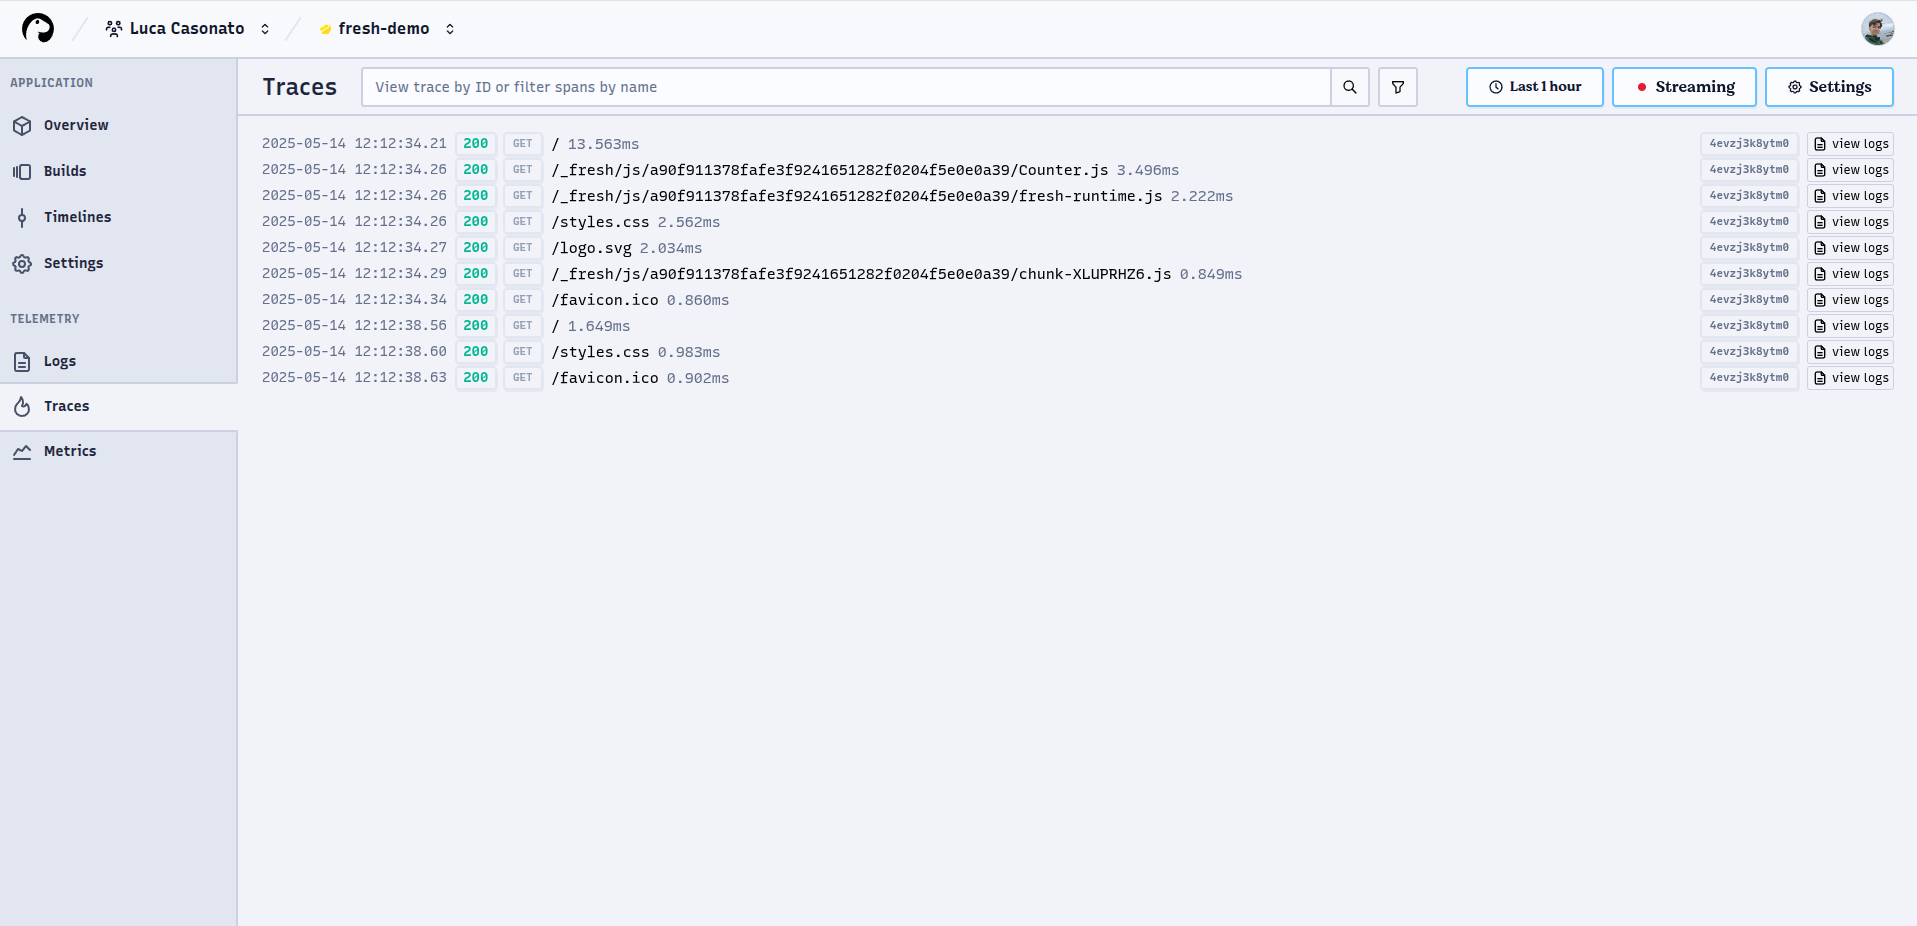The width and height of the screenshot is (1917, 926).
Task: Click the 200 status badge on the /logo.svg trace
Action: click(x=476, y=247)
